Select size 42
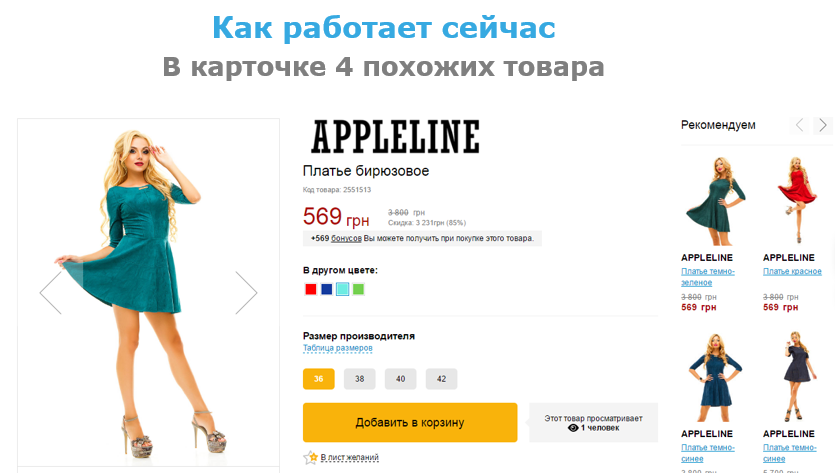The width and height of the screenshot is (835, 476). (x=441, y=379)
